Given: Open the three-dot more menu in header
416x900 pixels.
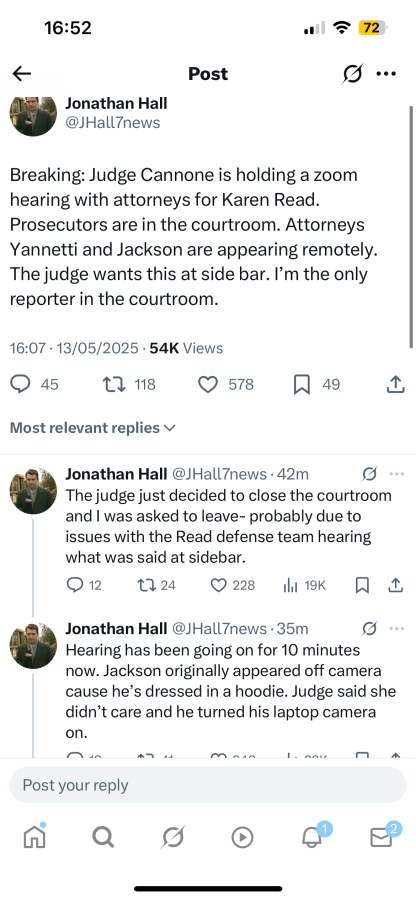Looking at the screenshot, I should (x=386, y=73).
